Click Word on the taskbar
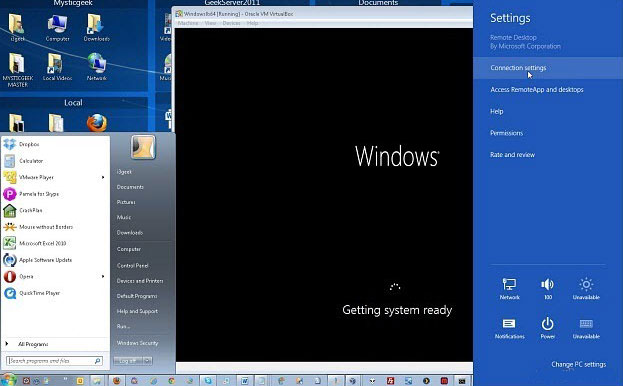Viewport: 623px width, 386px height. pyautogui.click(x=244, y=381)
